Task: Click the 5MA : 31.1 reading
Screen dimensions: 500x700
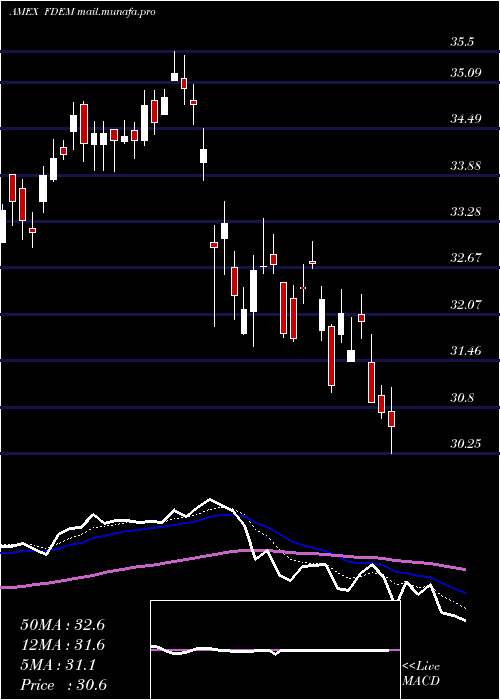Action: point(58,665)
